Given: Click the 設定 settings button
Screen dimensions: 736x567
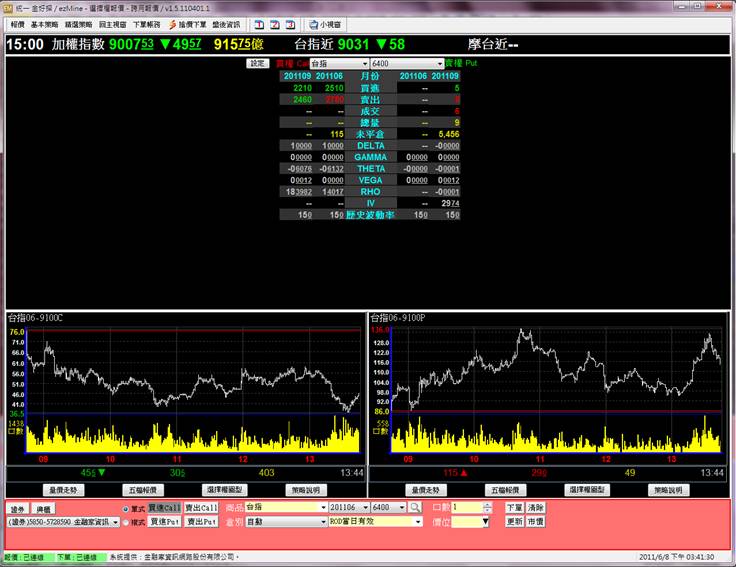Looking at the screenshot, I should (257, 63).
